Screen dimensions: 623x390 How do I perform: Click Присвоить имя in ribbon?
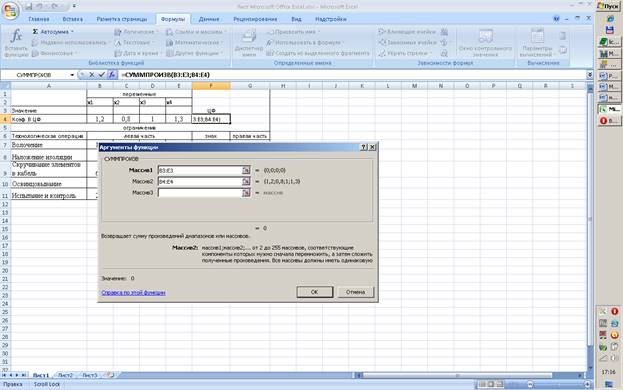pyautogui.click(x=293, y=31)
